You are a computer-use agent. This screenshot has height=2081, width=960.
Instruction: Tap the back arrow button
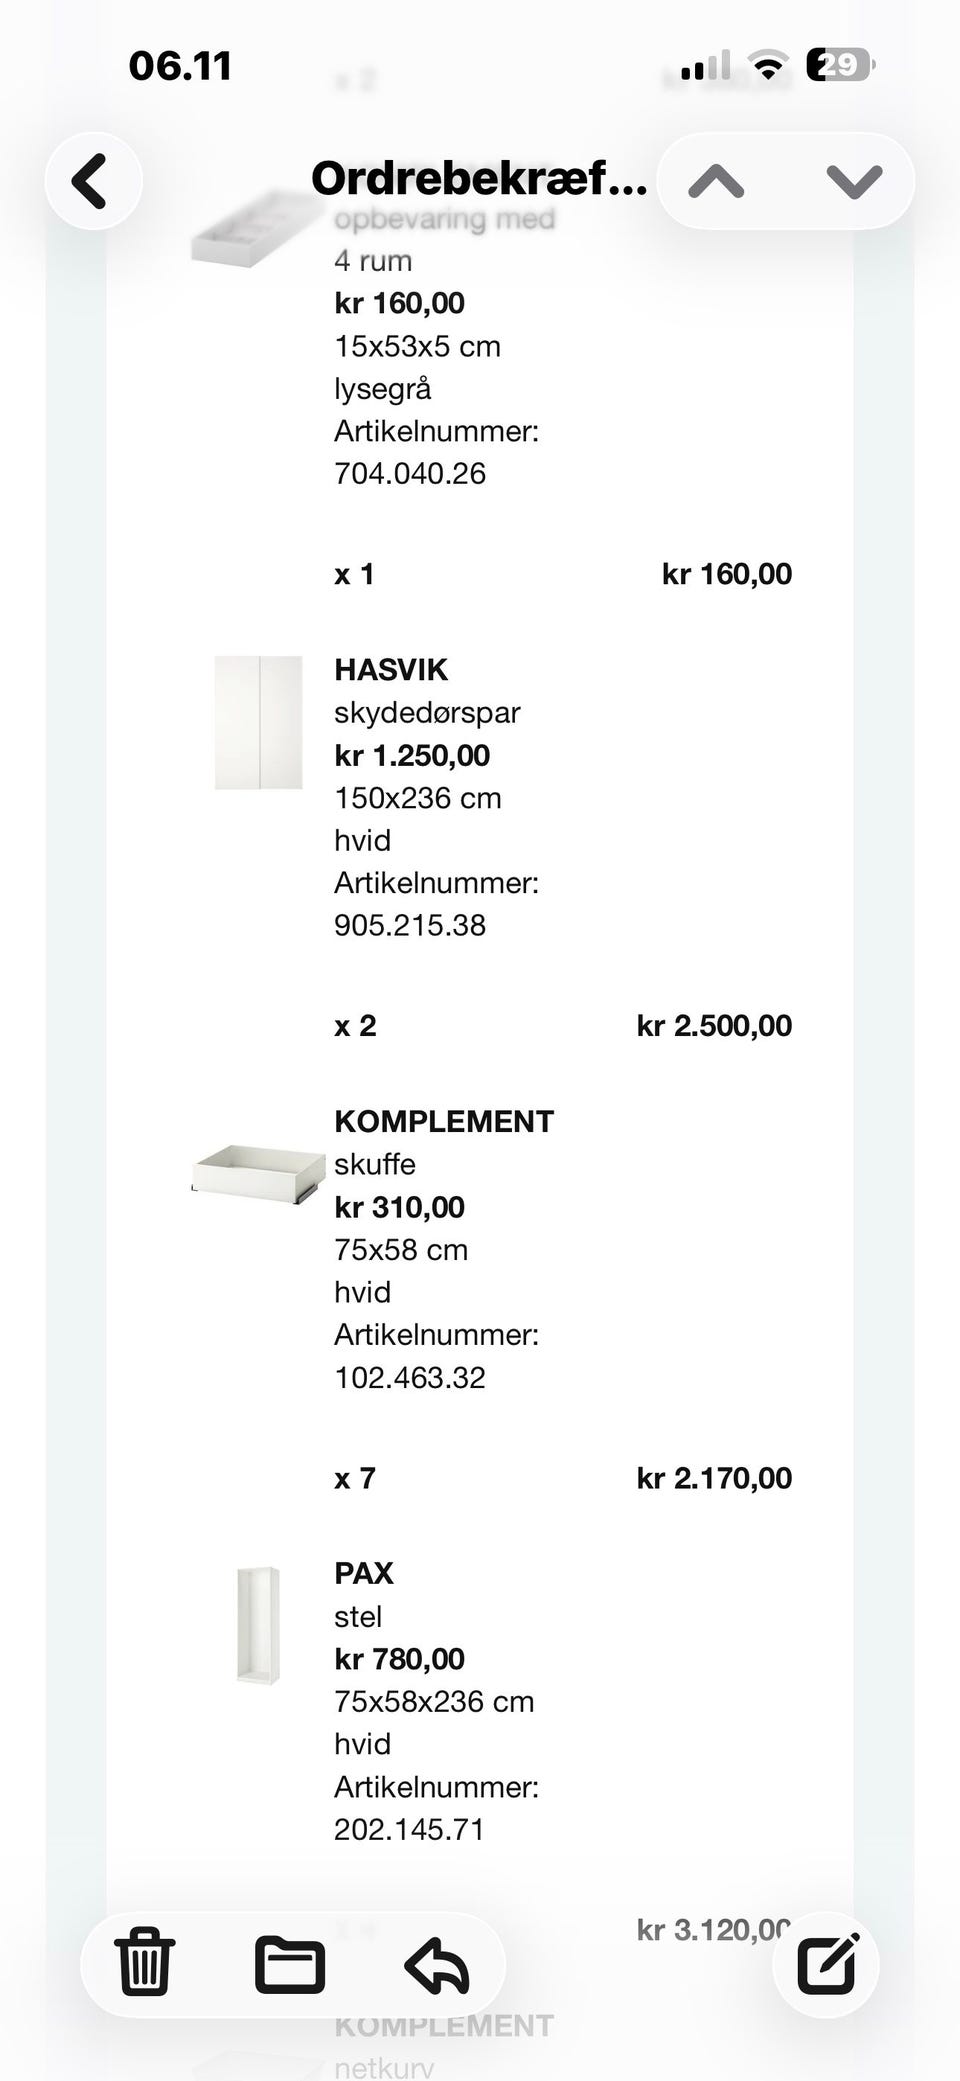(x=92, y=181)
